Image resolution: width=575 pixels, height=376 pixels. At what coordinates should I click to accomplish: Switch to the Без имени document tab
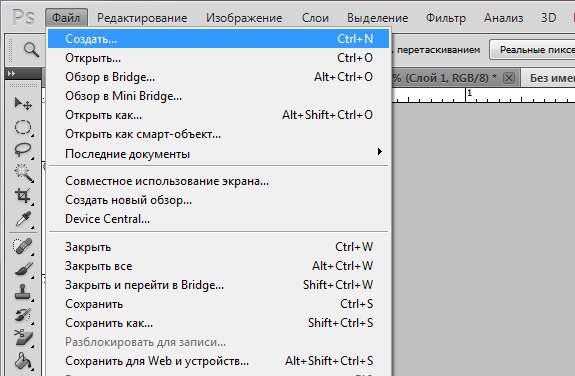tap(549, 78)
